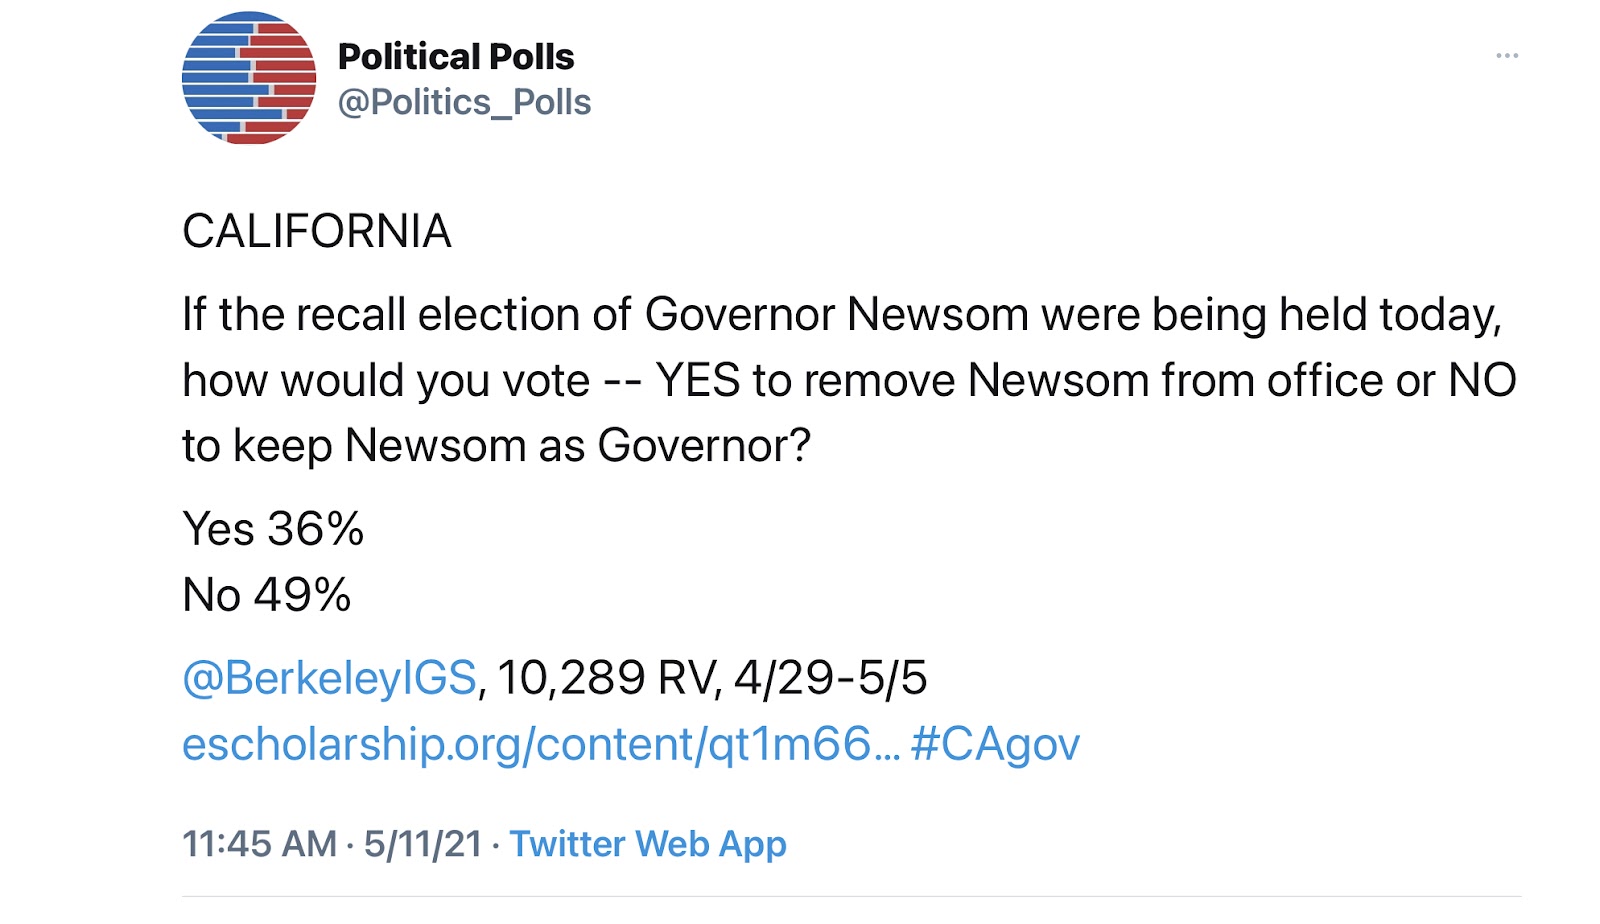Follow the escholarship.org content link
1600x924 pixels.
(x=540, y=744)
